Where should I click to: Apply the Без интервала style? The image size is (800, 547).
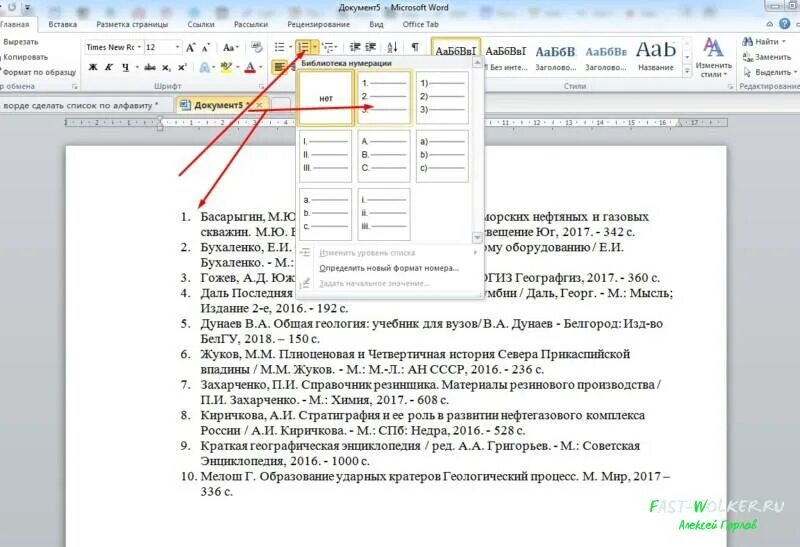(506, 55)
